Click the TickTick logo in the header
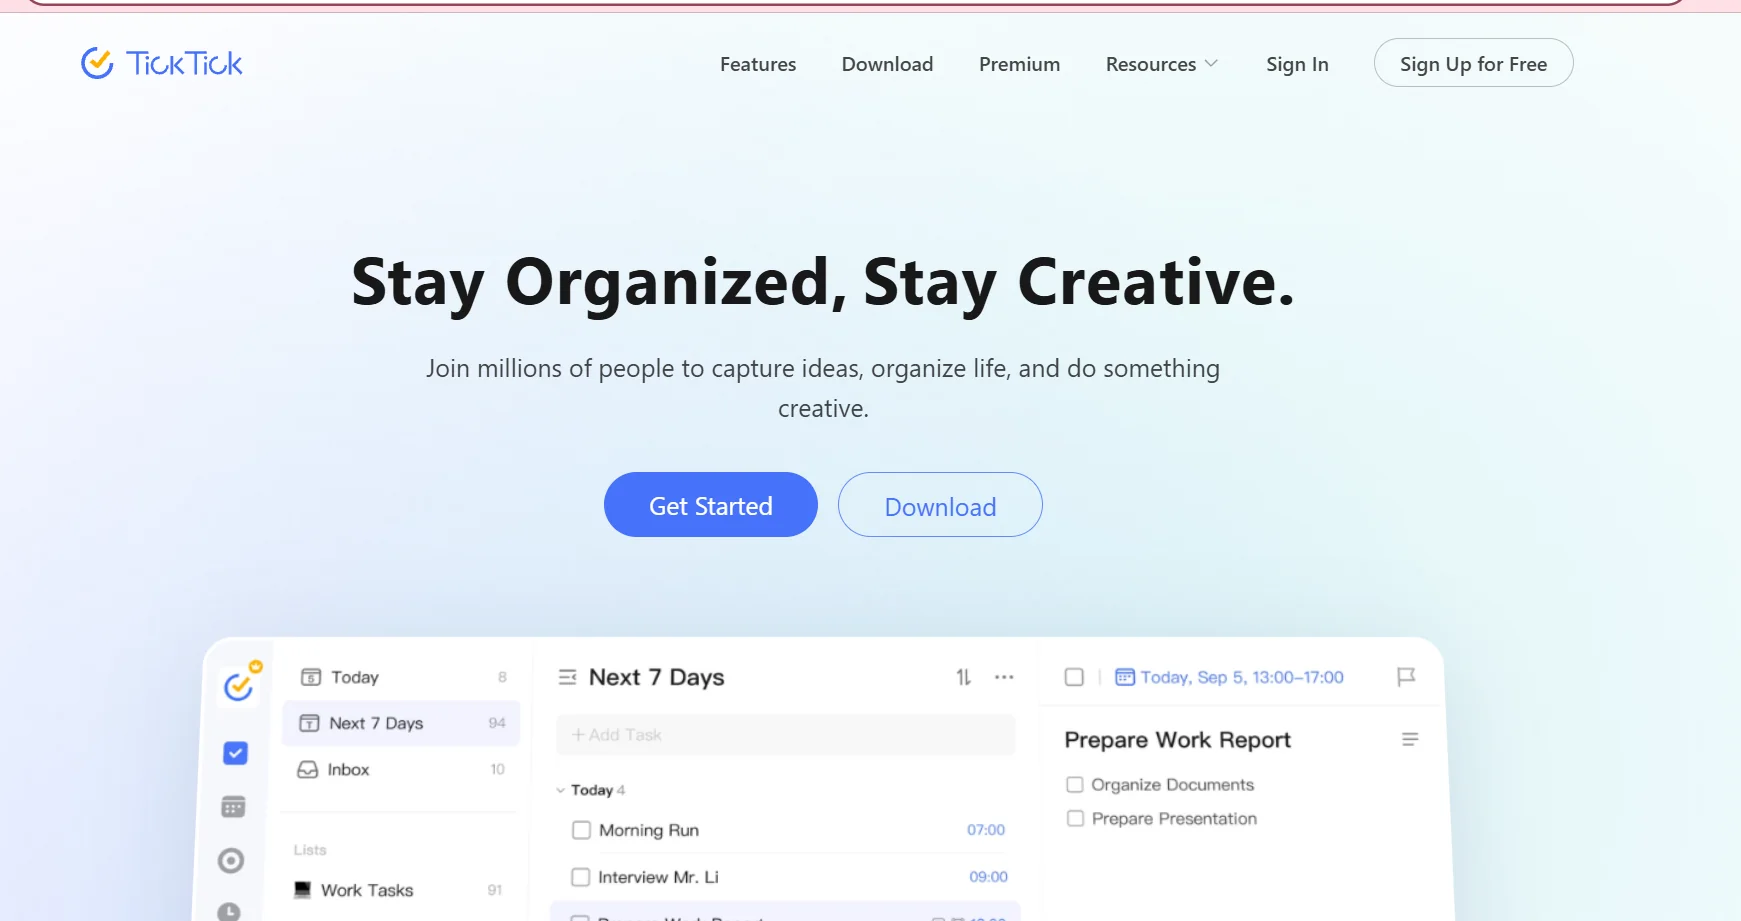Image resolution: width=1741 pixels, height=921 pixels. tap(162, 64)
